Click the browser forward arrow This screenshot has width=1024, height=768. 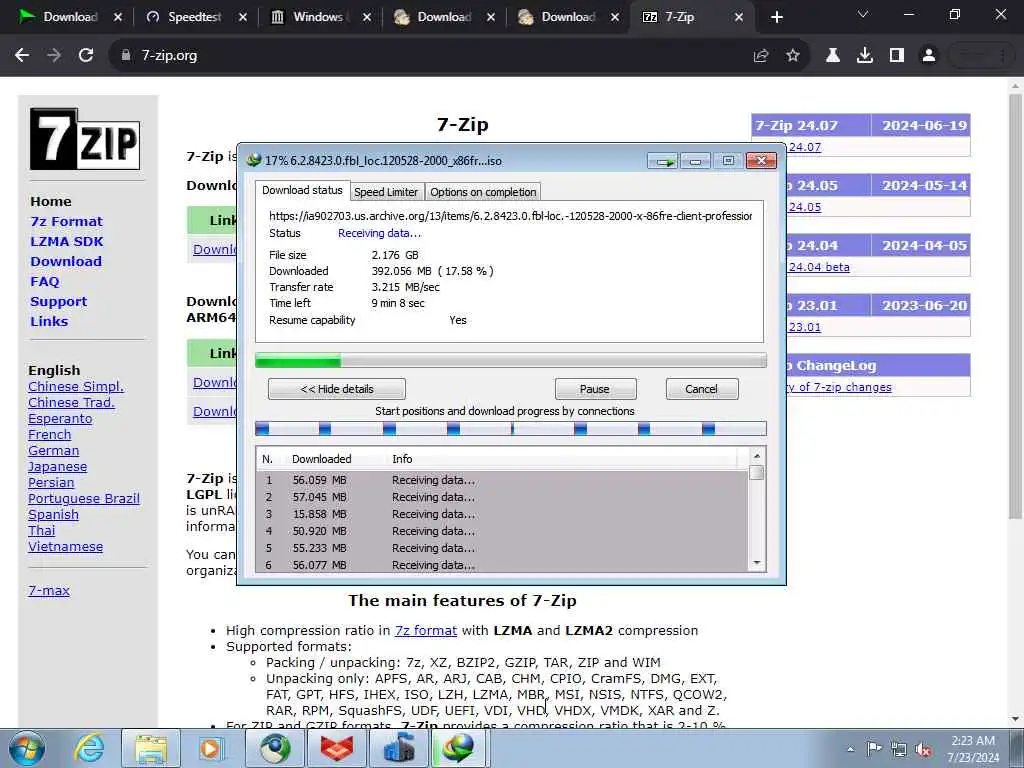point(54,56)
